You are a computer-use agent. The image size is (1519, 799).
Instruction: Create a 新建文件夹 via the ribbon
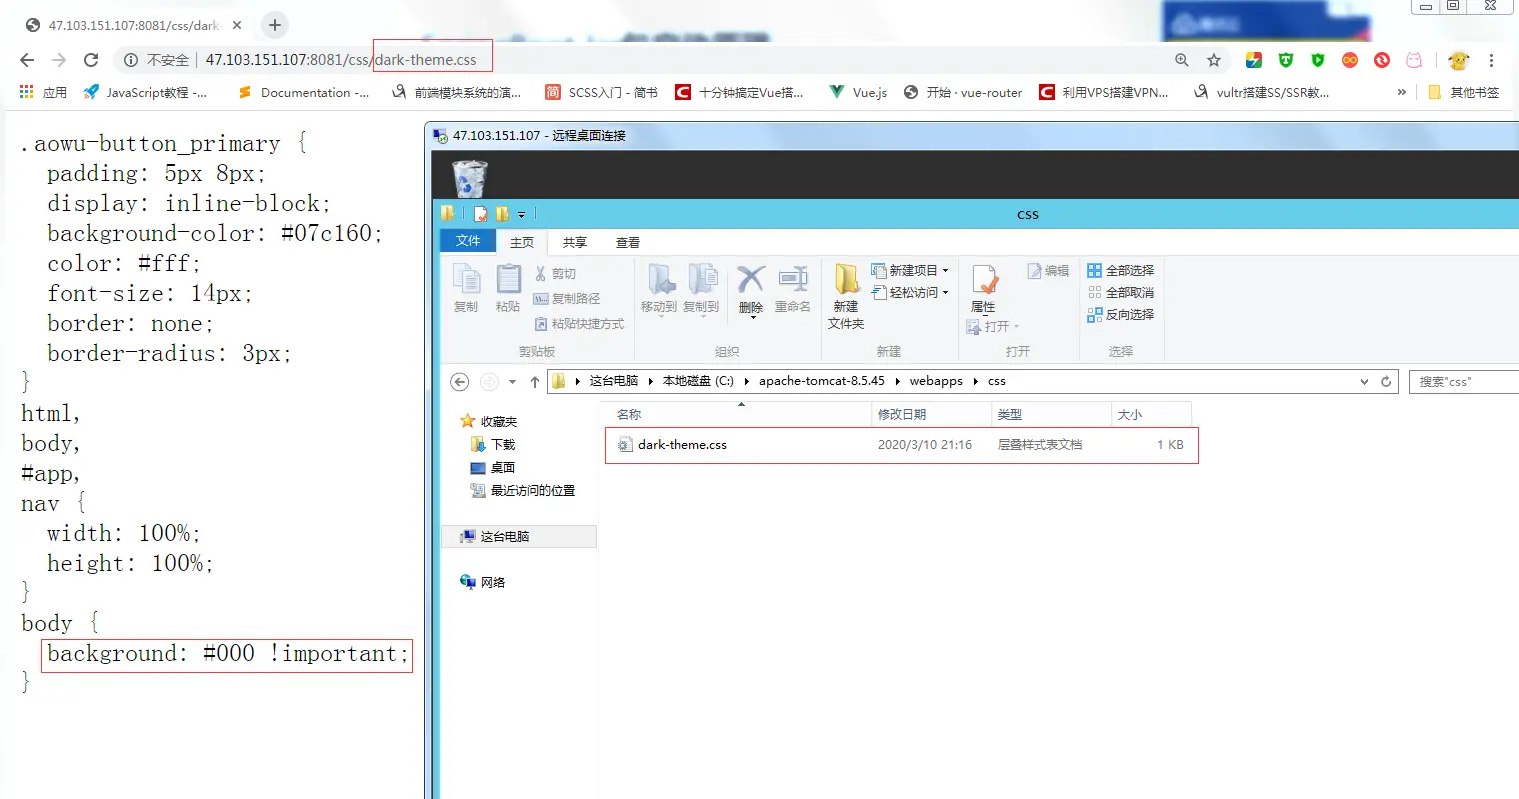846,296
